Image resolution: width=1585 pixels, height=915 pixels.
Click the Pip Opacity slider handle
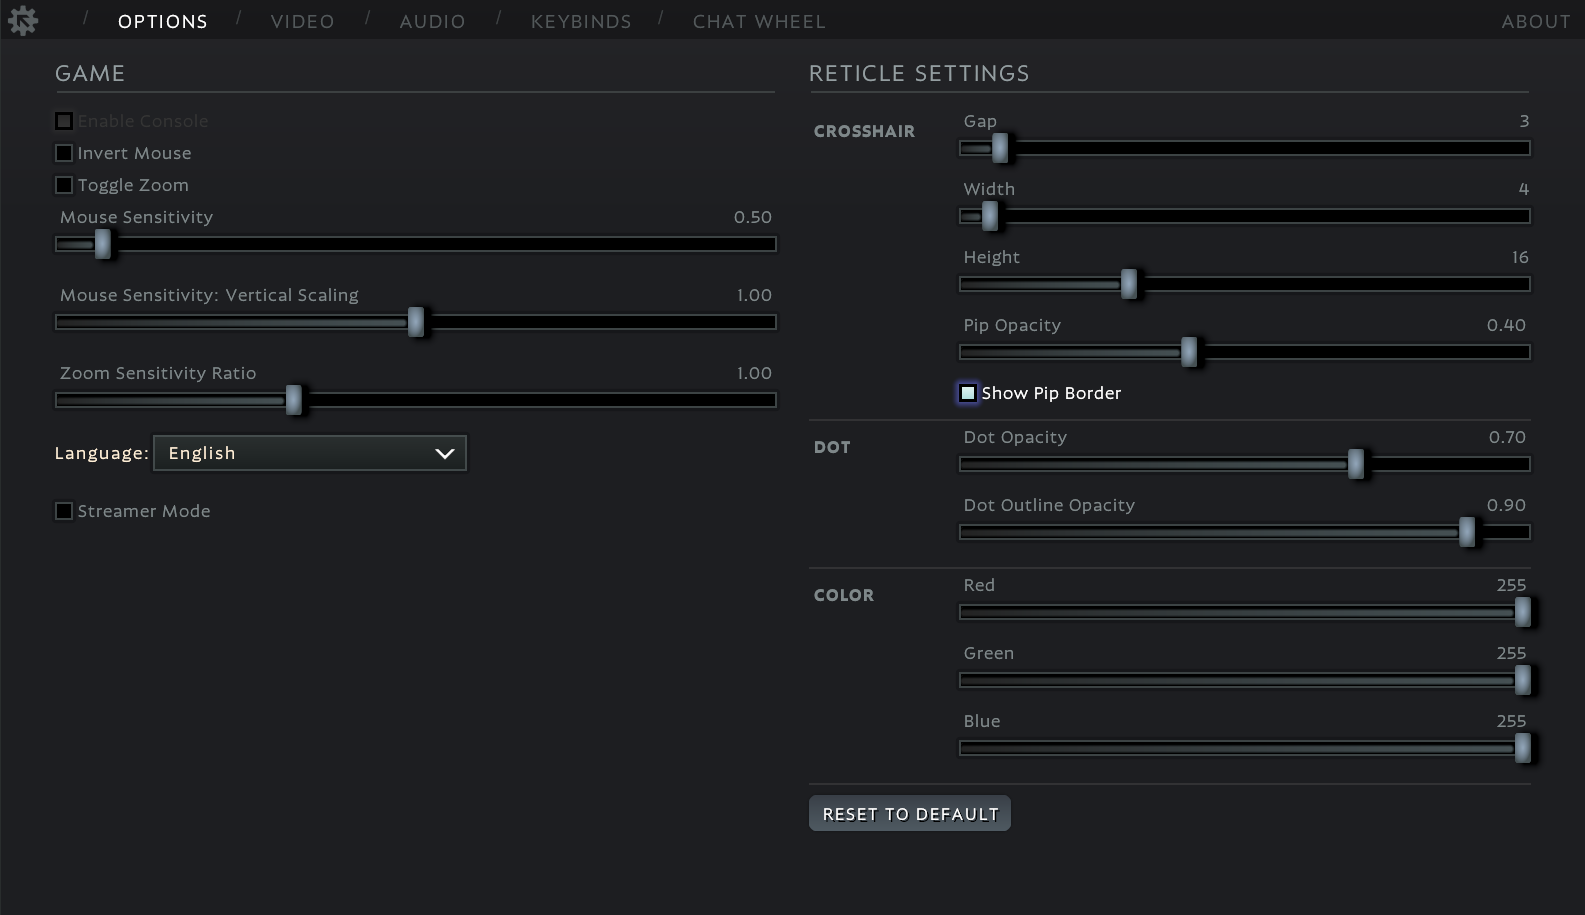point(1189,352)
